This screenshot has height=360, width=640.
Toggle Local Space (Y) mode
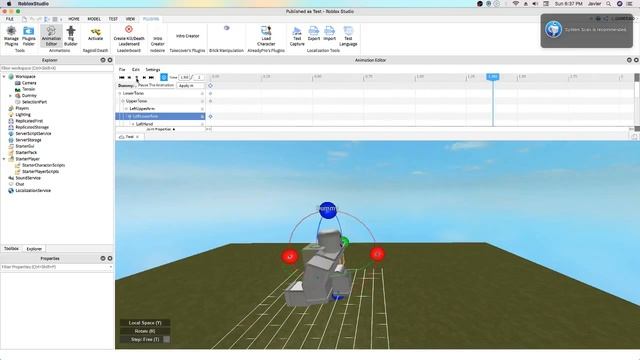tap(145, 323)
